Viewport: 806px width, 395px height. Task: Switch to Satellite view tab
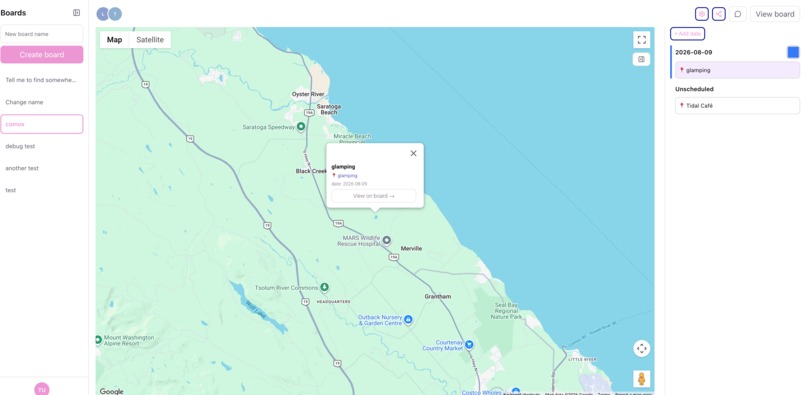(150, 40)
